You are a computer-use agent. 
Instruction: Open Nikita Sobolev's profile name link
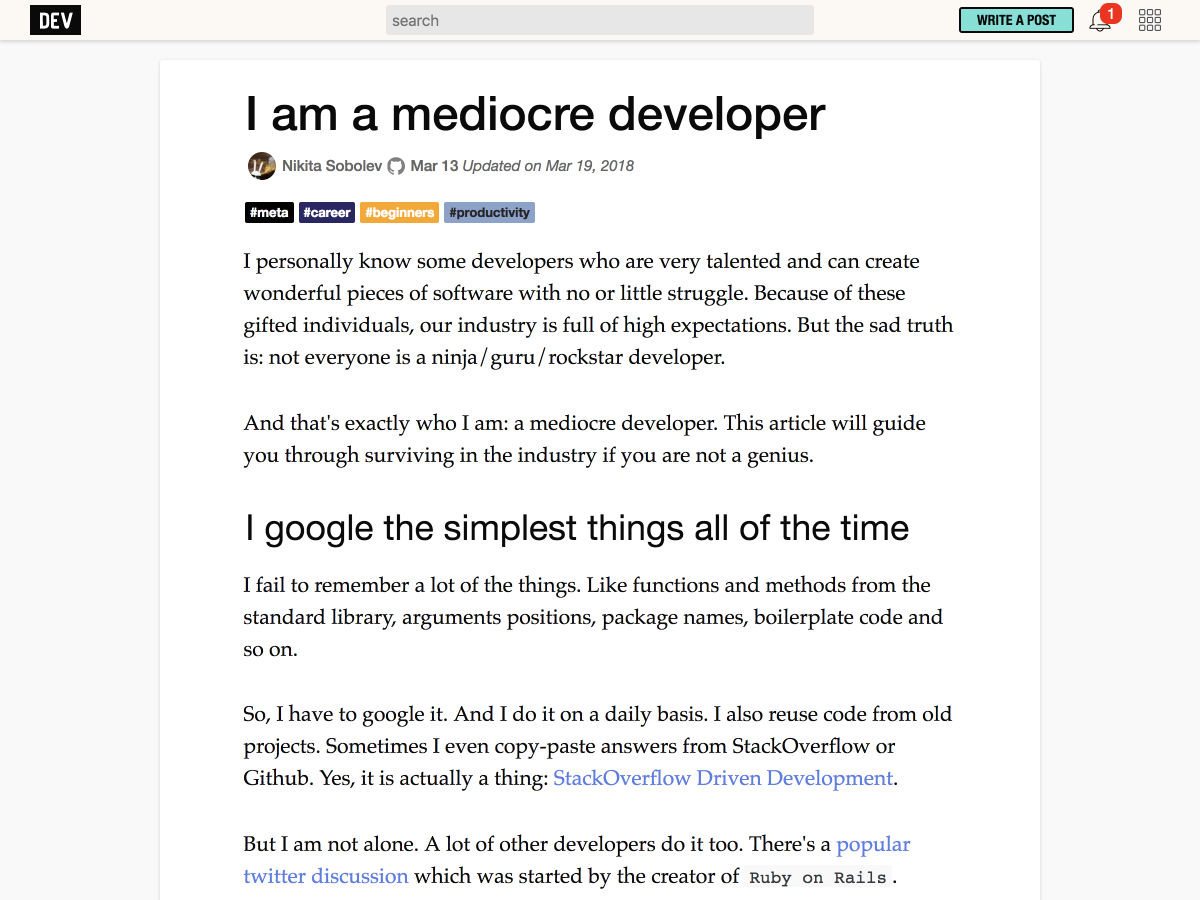332,166
